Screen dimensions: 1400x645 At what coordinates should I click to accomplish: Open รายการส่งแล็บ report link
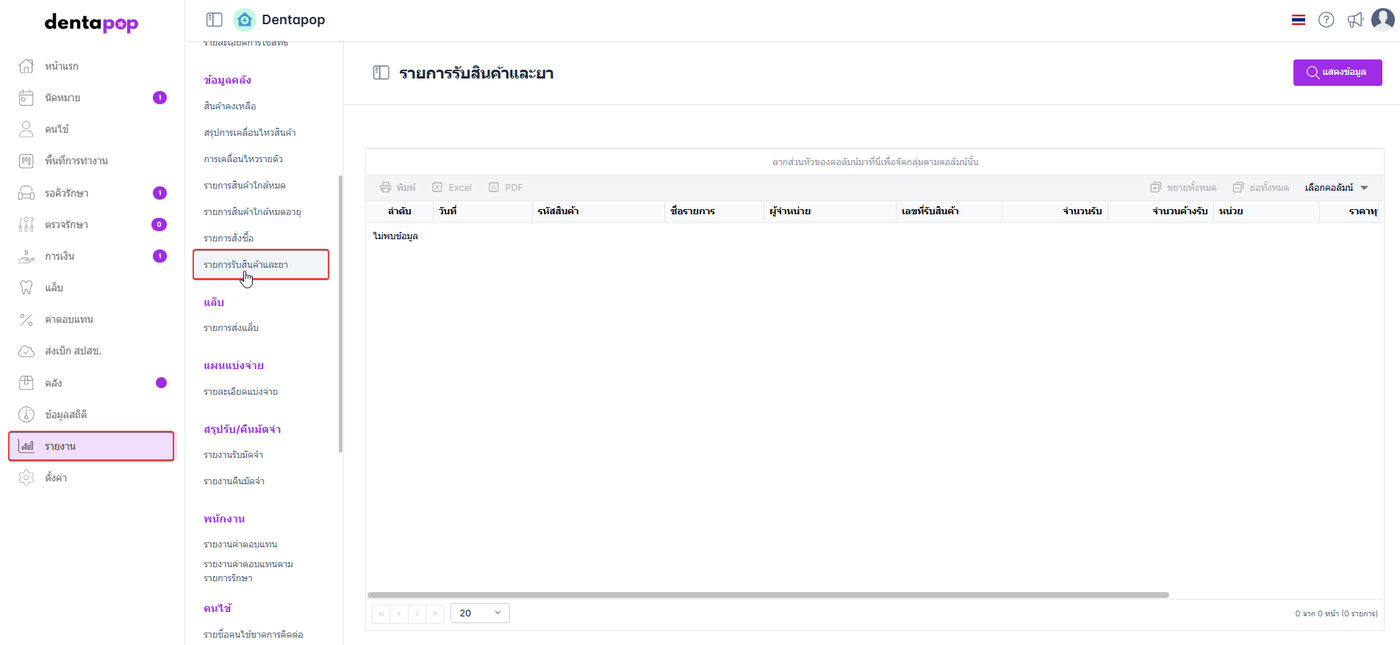pyautogui.click(x=231, y=328)
